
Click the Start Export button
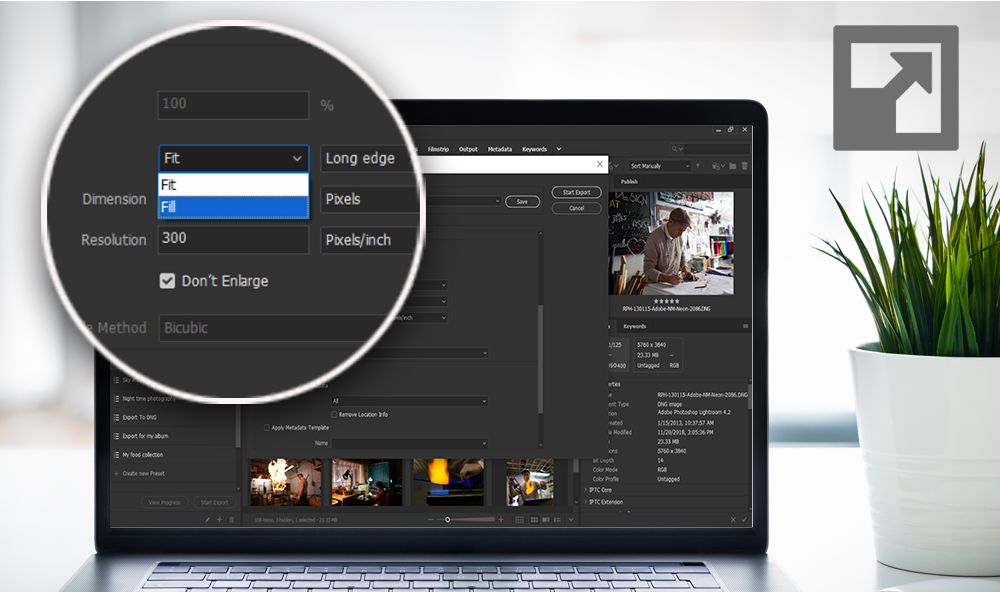coord(577,192)
